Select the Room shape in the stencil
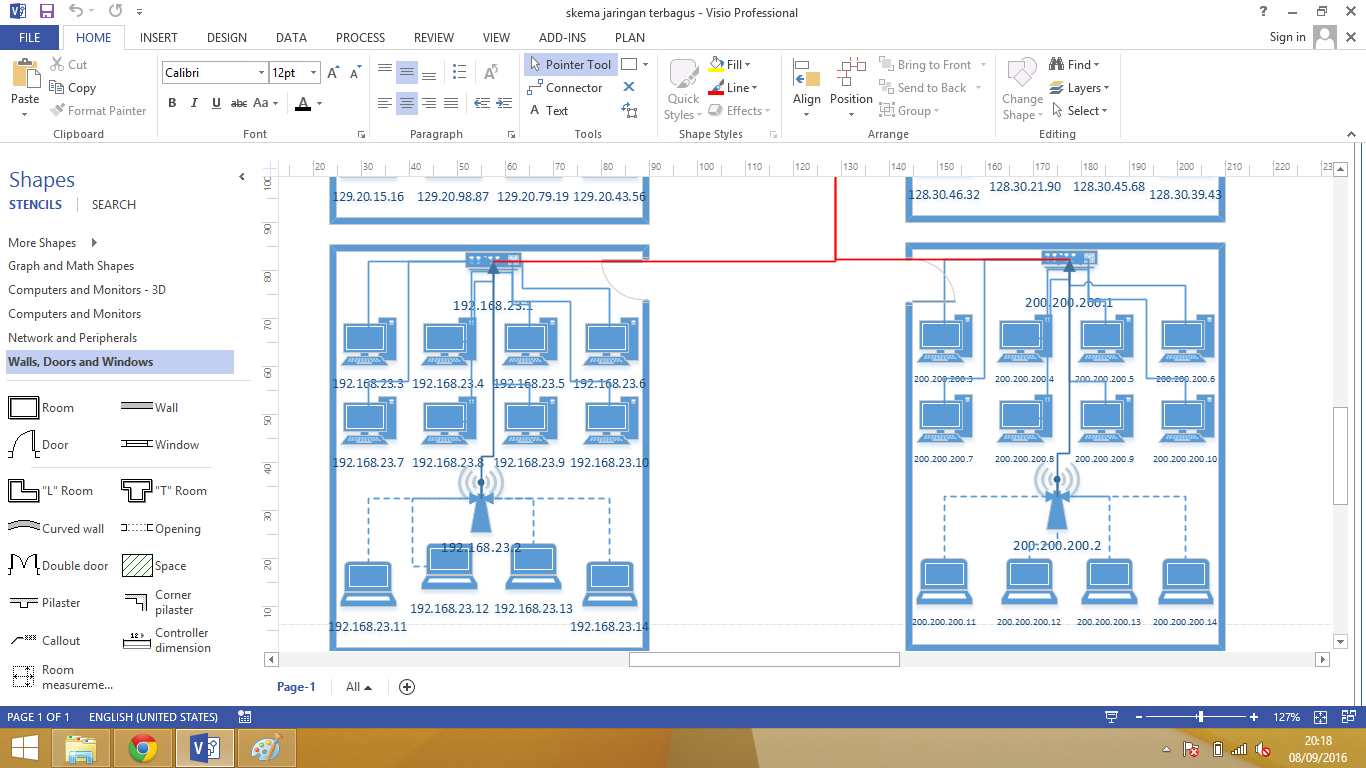The image size is (1366, 768). (x=41, y=408)
